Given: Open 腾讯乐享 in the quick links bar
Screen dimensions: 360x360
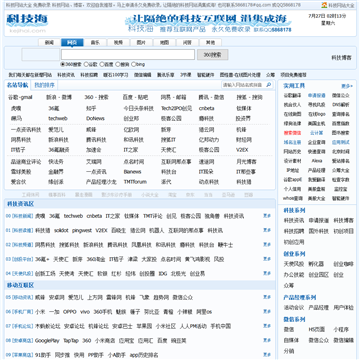Looking at the screenshot, I should [166, 75].
